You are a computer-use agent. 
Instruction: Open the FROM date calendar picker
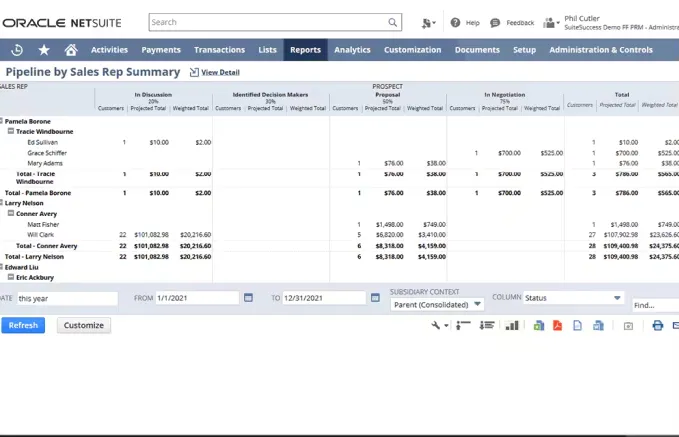tap(248, 298)
